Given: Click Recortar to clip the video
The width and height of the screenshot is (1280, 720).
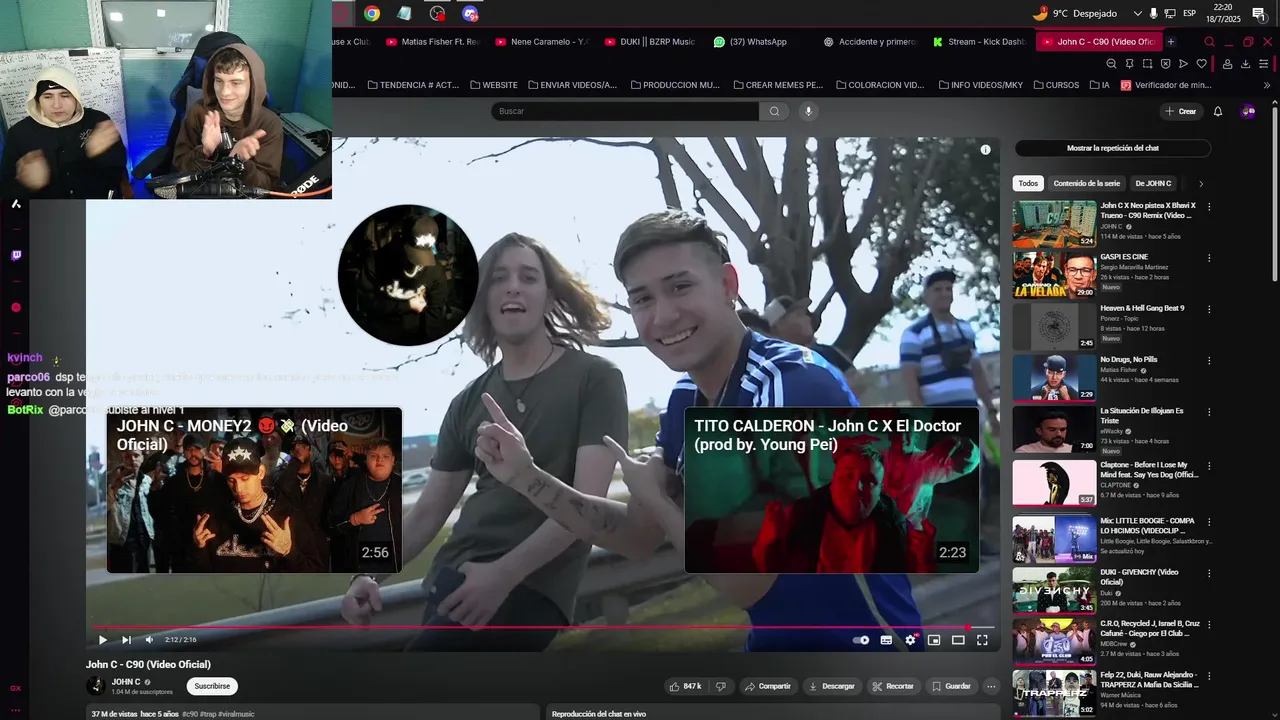Looking at the screenshot, I should [892, 686].
